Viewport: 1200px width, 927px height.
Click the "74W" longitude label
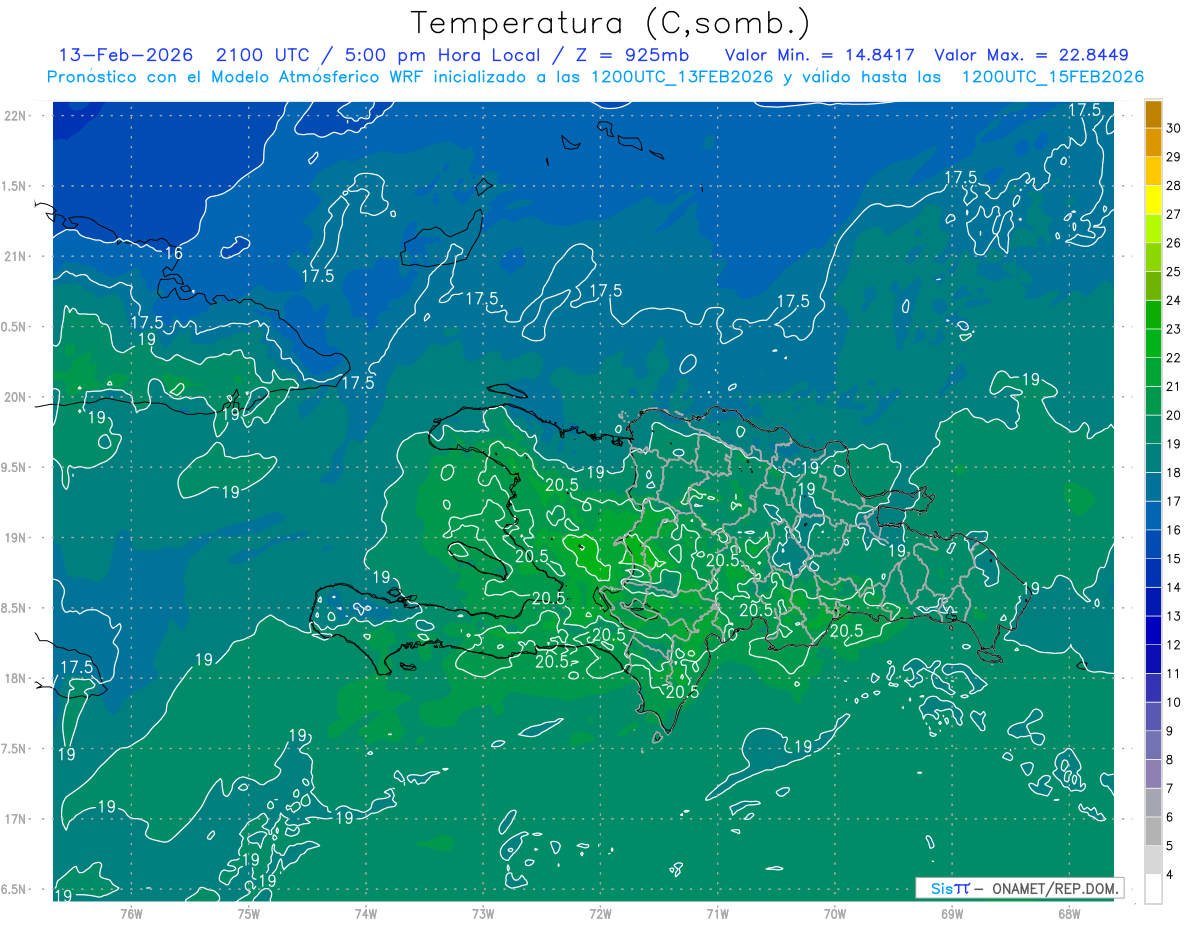(x=365, y=913)
